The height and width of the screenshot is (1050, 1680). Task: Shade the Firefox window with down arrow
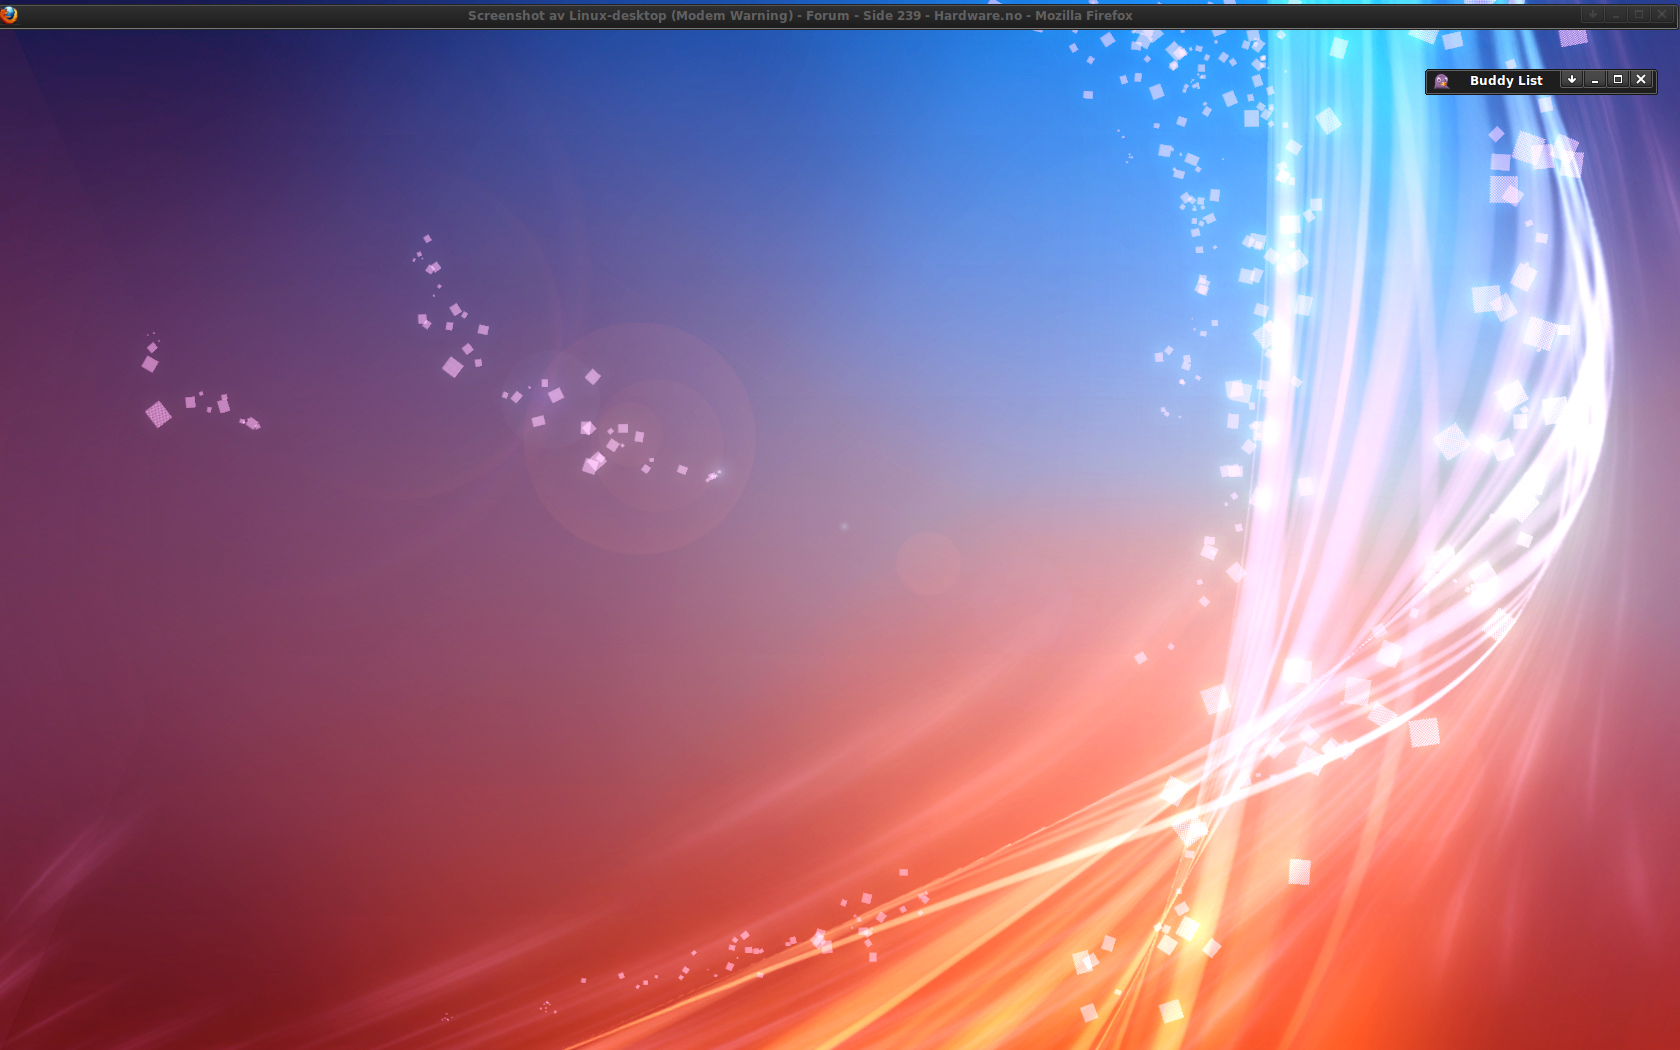(x=1593, y=14)
